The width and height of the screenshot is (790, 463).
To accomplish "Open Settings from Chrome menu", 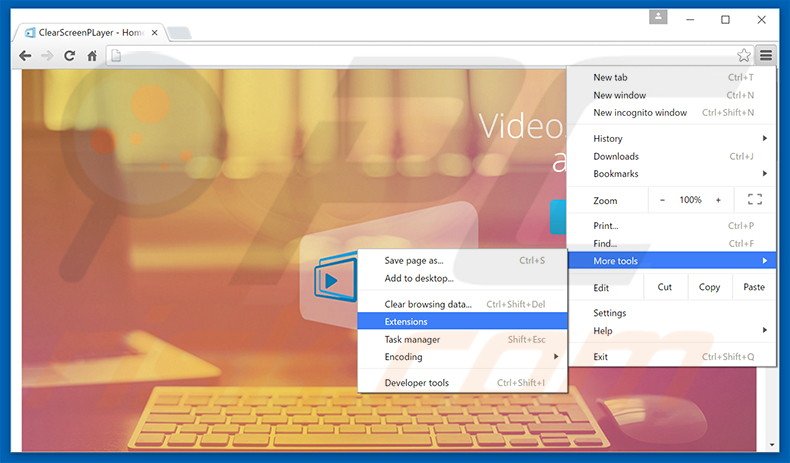I will [672, 313].
